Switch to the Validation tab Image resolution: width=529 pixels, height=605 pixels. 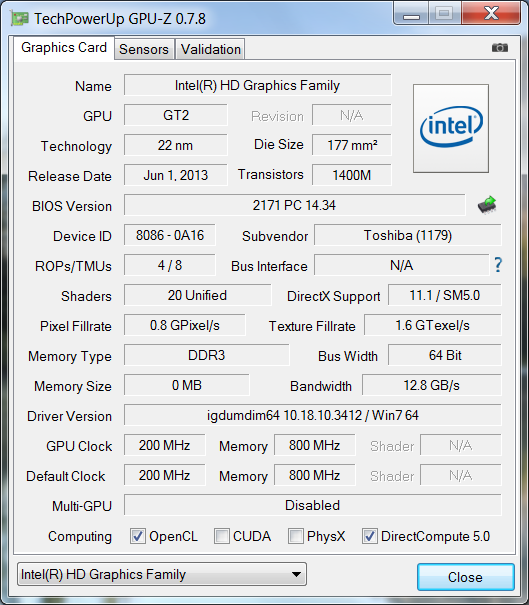point(211,49)
